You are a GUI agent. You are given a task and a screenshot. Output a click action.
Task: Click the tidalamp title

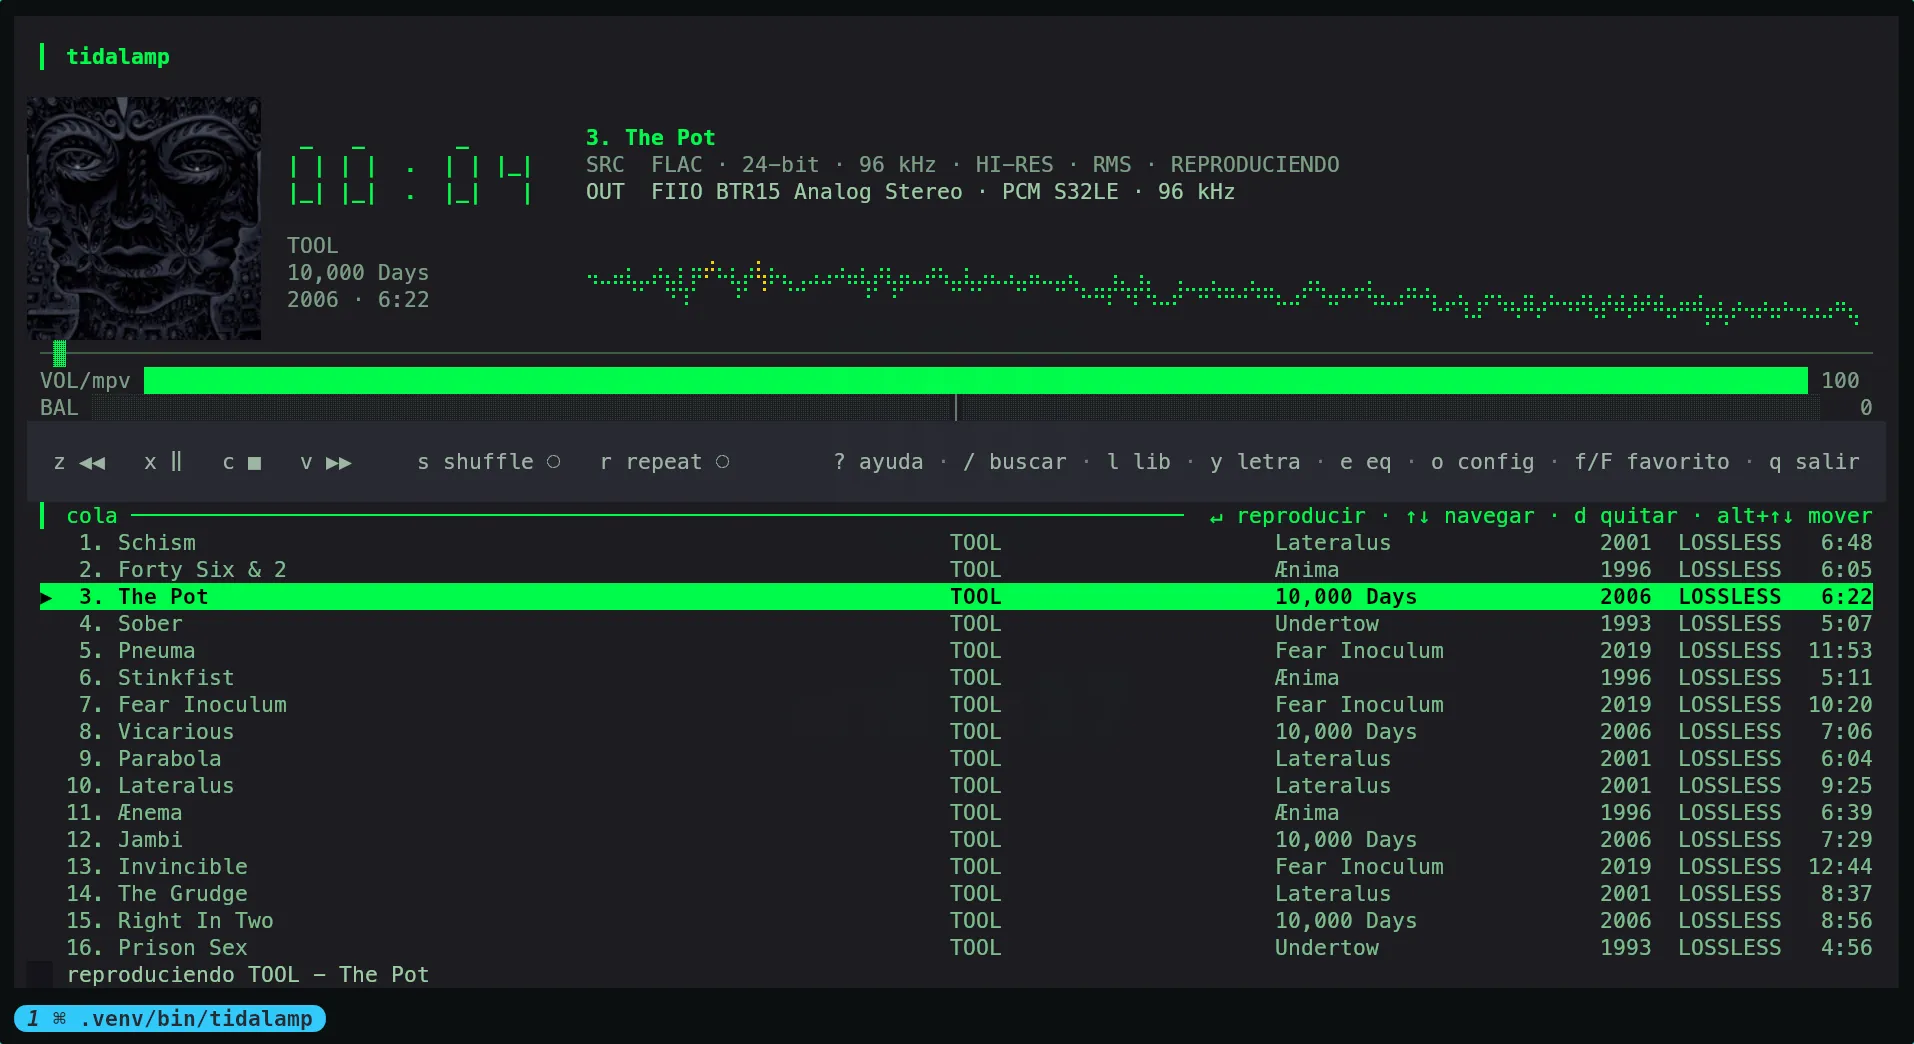(118, 57)
